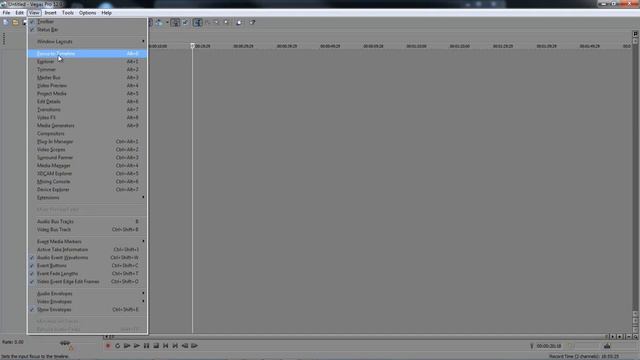
Task: Click the timeline cursor marker on the ruler
Action: [193, 46]
